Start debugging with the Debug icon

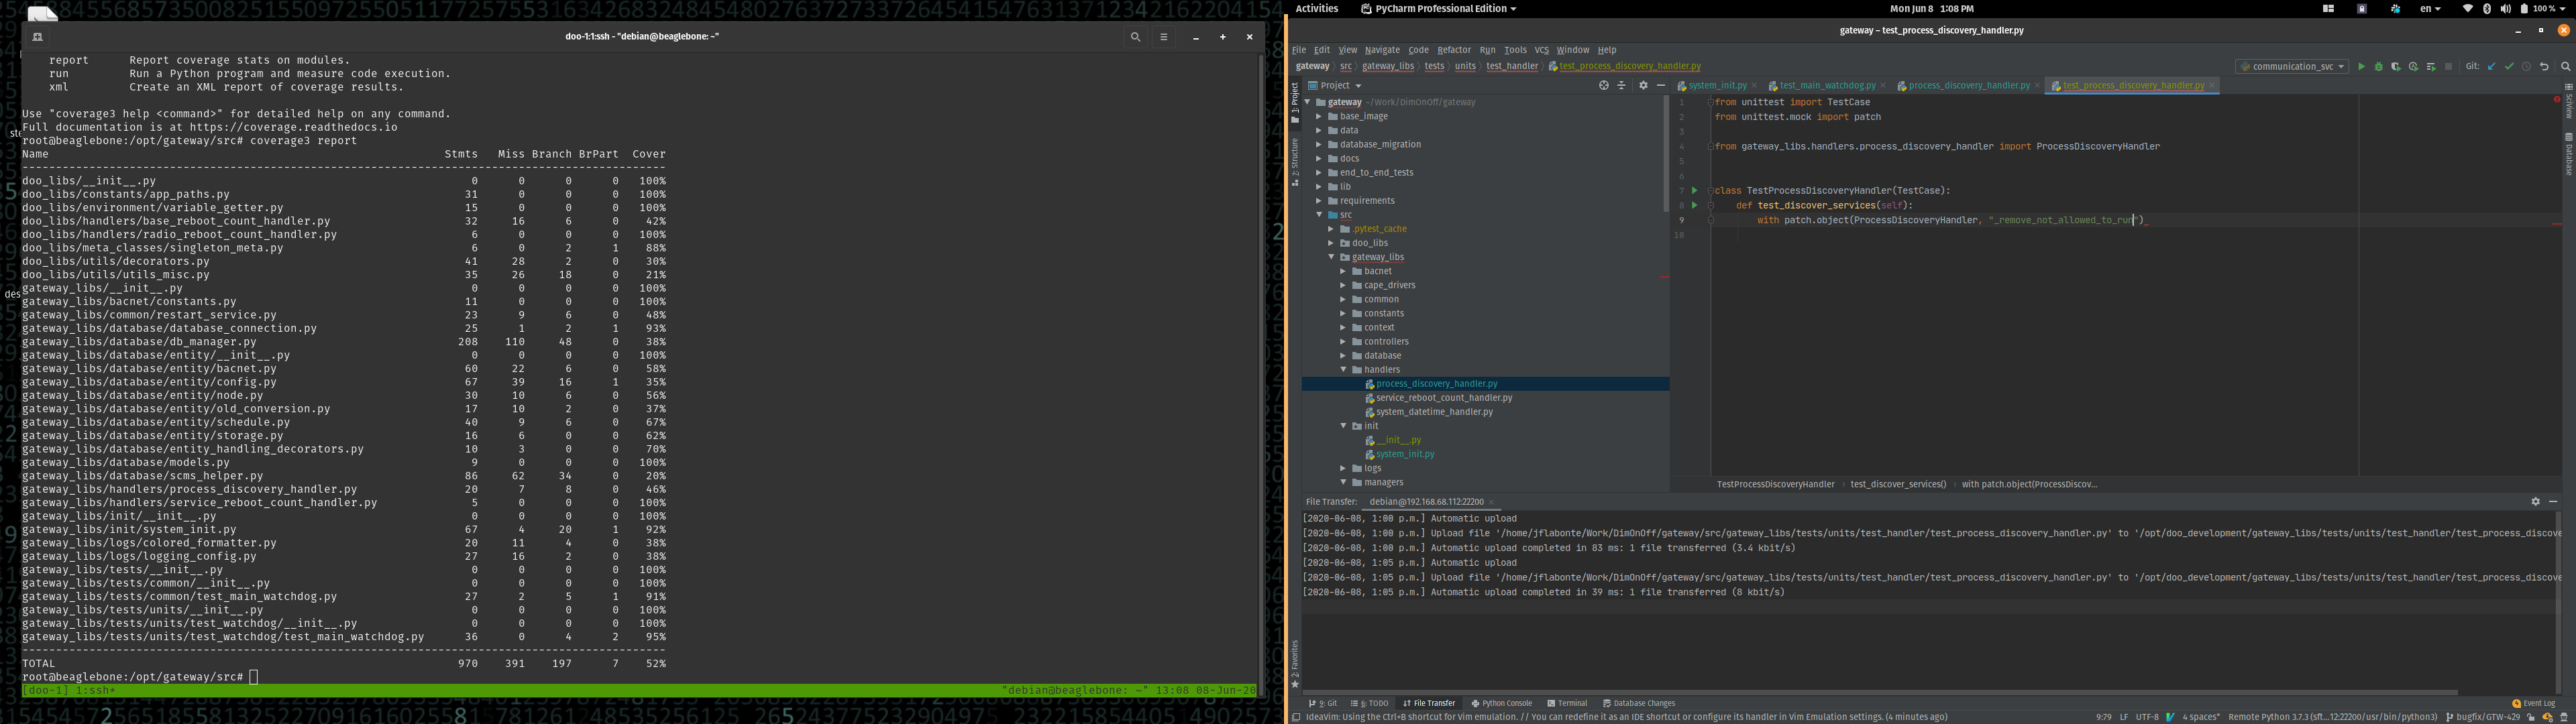tap(2379, 65)
